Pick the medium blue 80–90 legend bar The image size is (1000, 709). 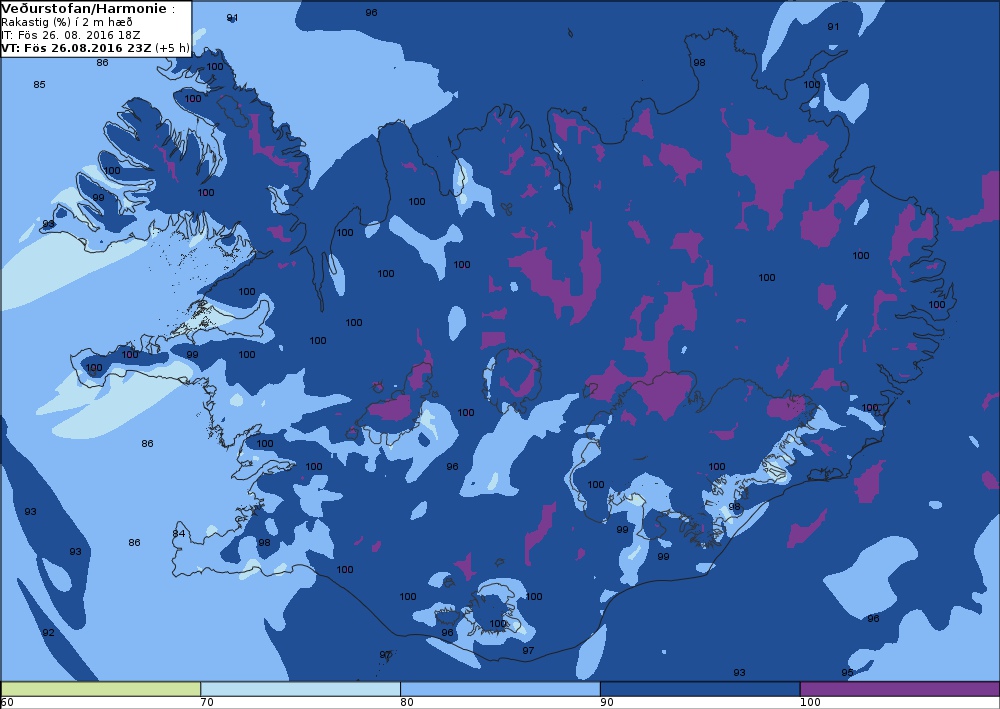click(x=500, y=689)
